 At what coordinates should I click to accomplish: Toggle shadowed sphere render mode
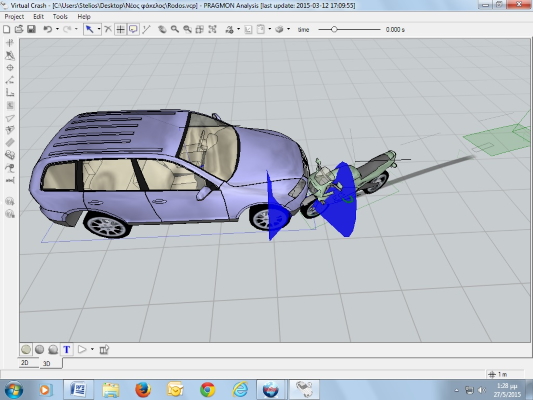point(53,349)
